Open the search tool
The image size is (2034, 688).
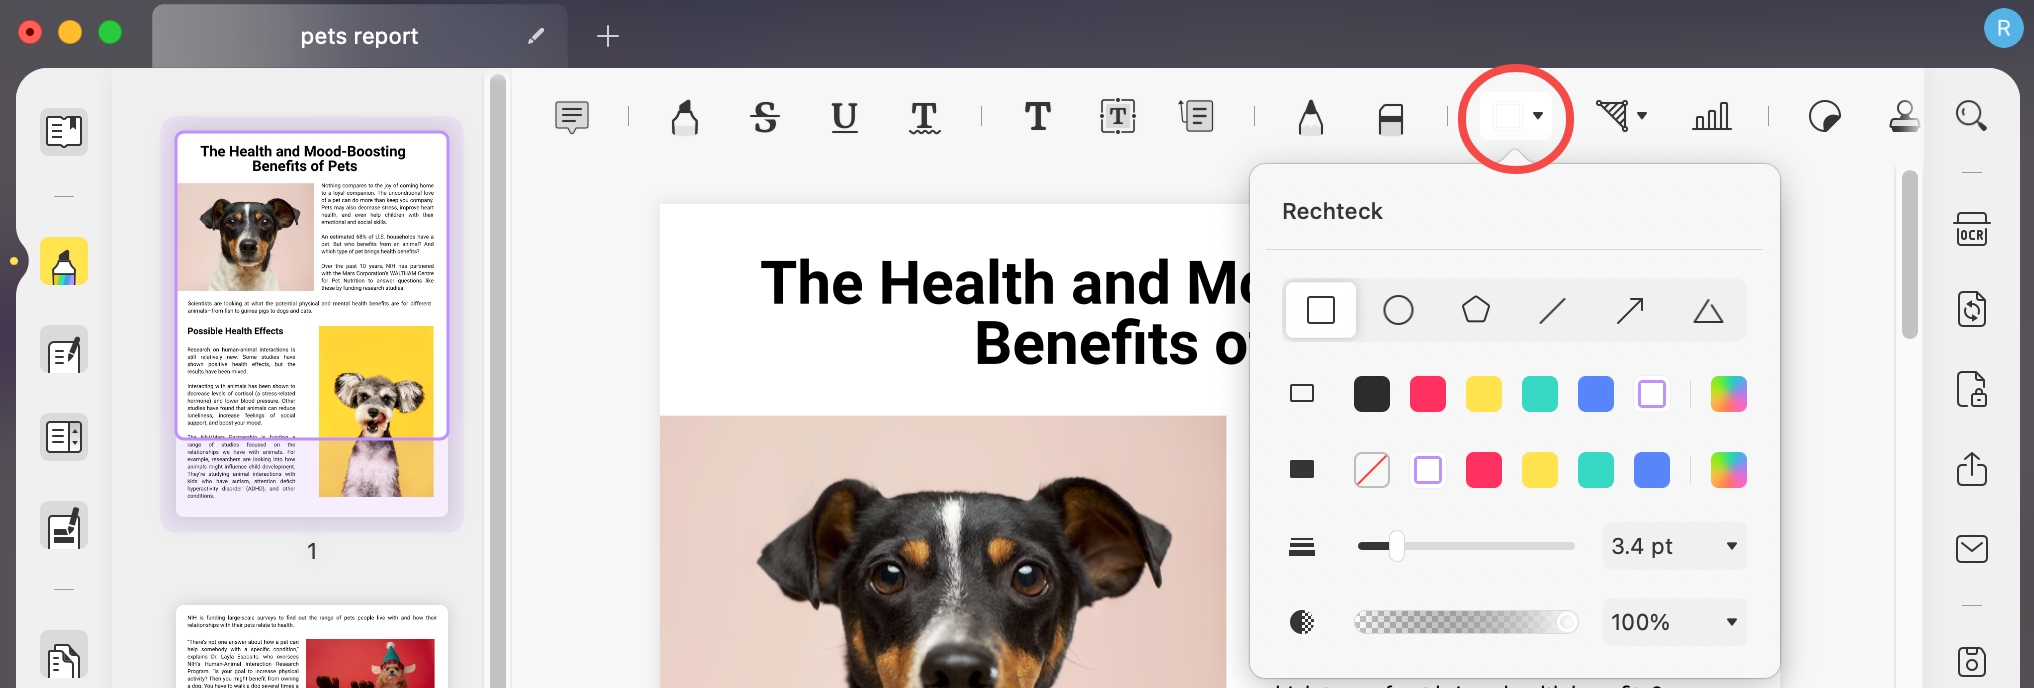[1972, 117]
